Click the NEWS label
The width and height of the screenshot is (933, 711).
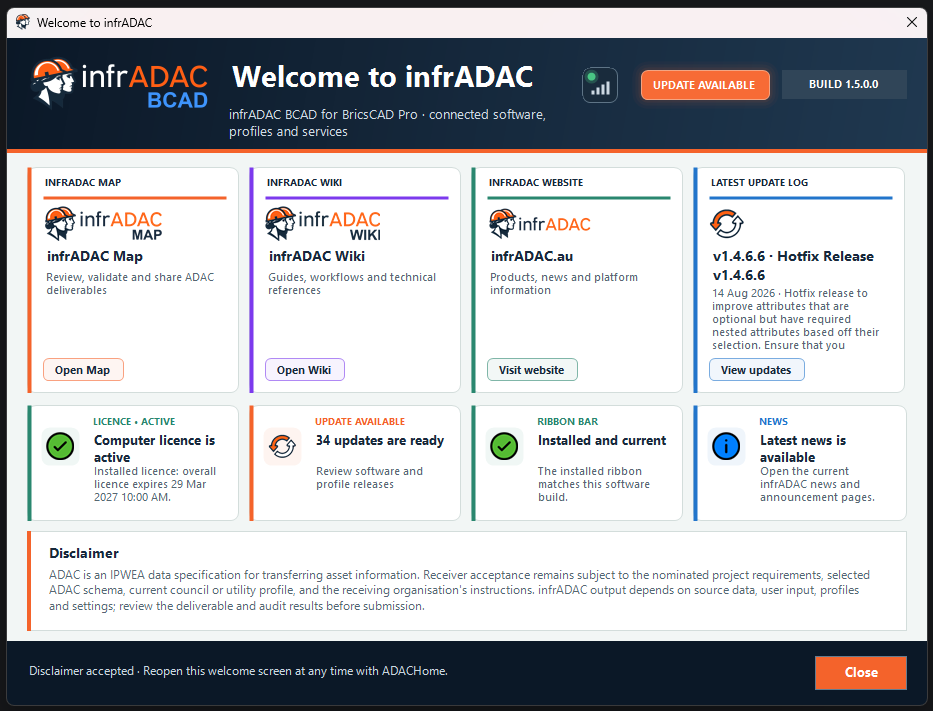click(774, 421)
